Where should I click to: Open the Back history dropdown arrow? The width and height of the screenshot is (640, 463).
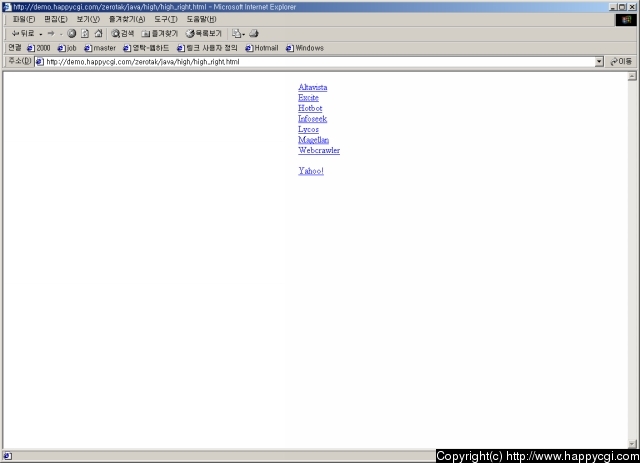click(x=40, y=34)
